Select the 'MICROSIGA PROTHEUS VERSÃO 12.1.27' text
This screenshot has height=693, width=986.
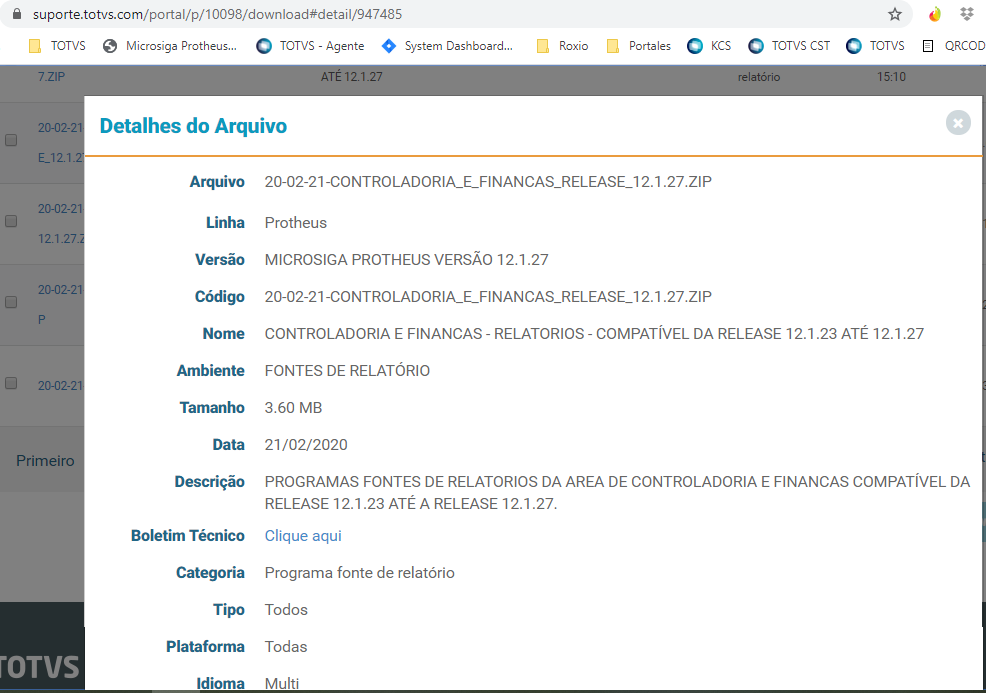point(406,260)
